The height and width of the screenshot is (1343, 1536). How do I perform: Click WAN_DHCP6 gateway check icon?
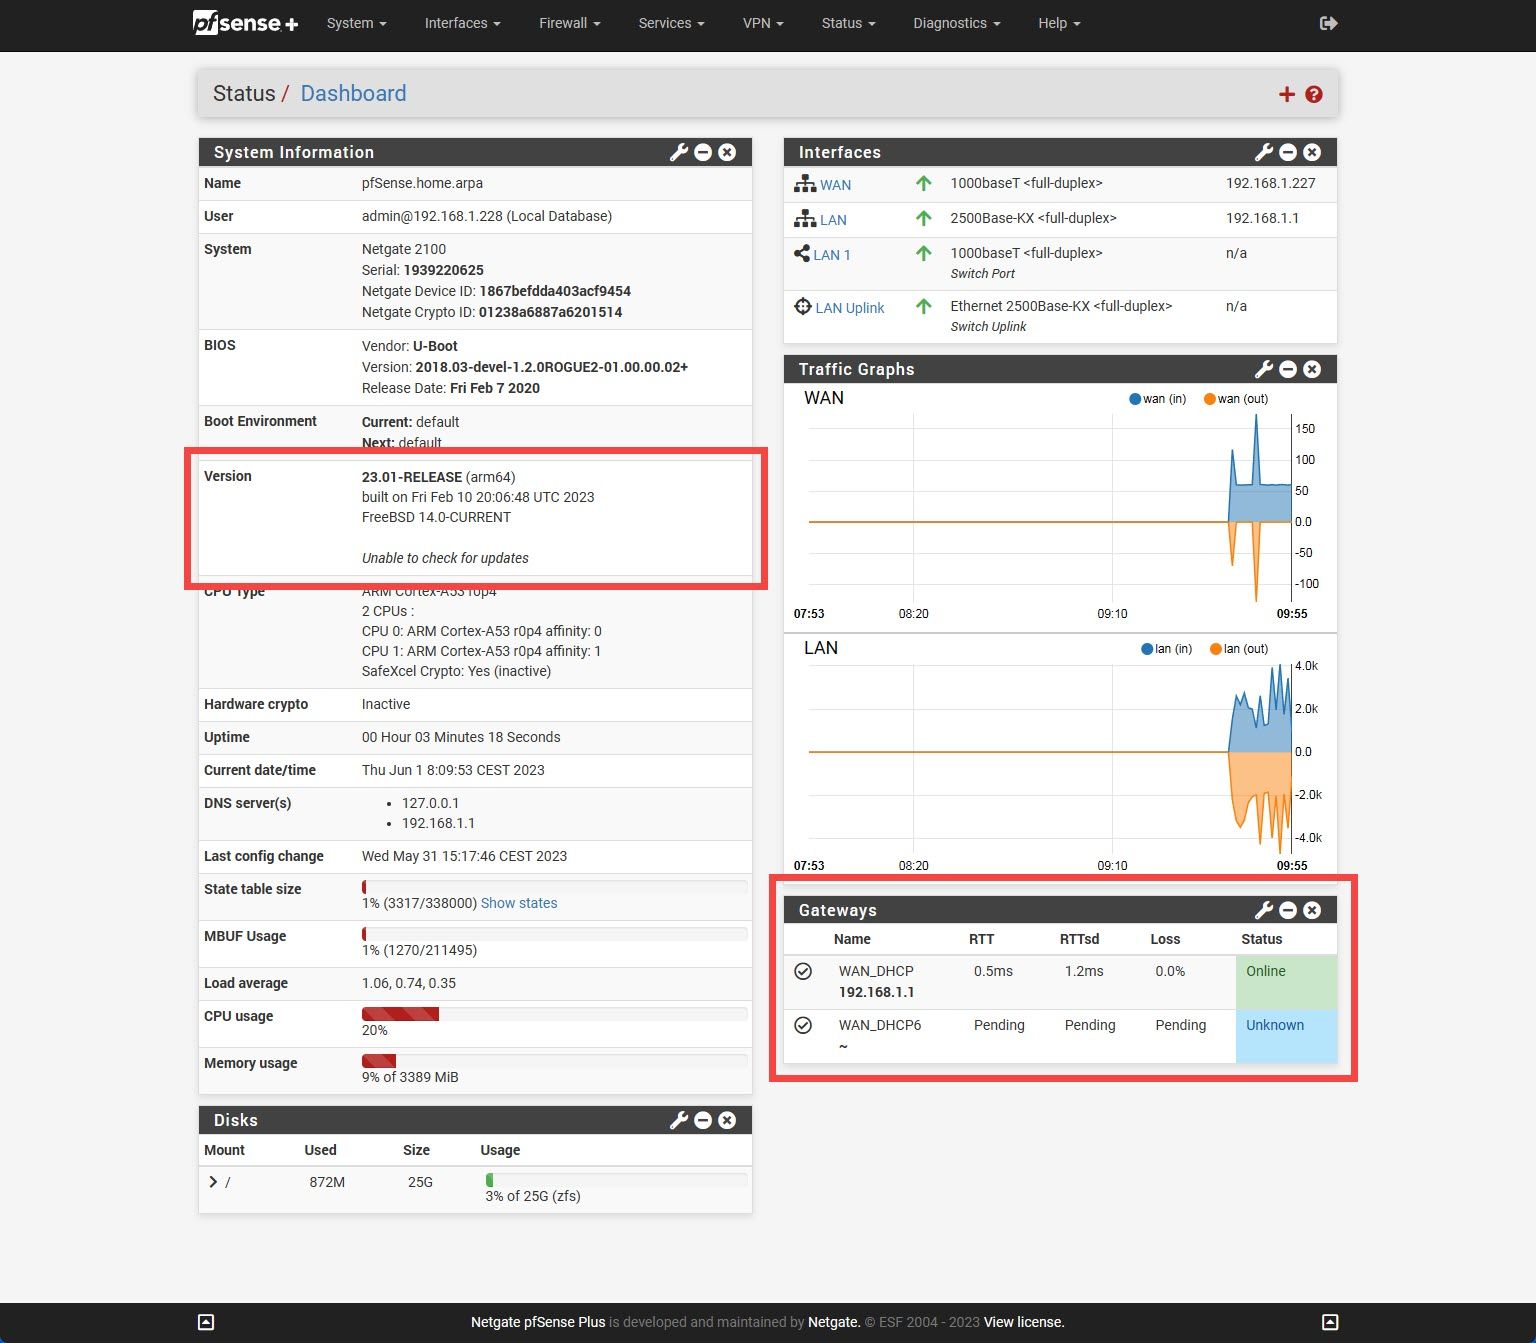[803, 1025]
